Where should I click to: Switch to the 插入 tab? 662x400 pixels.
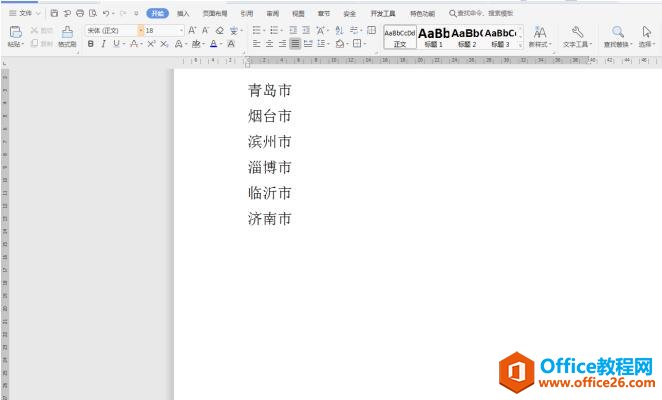(x=183, y=14)
